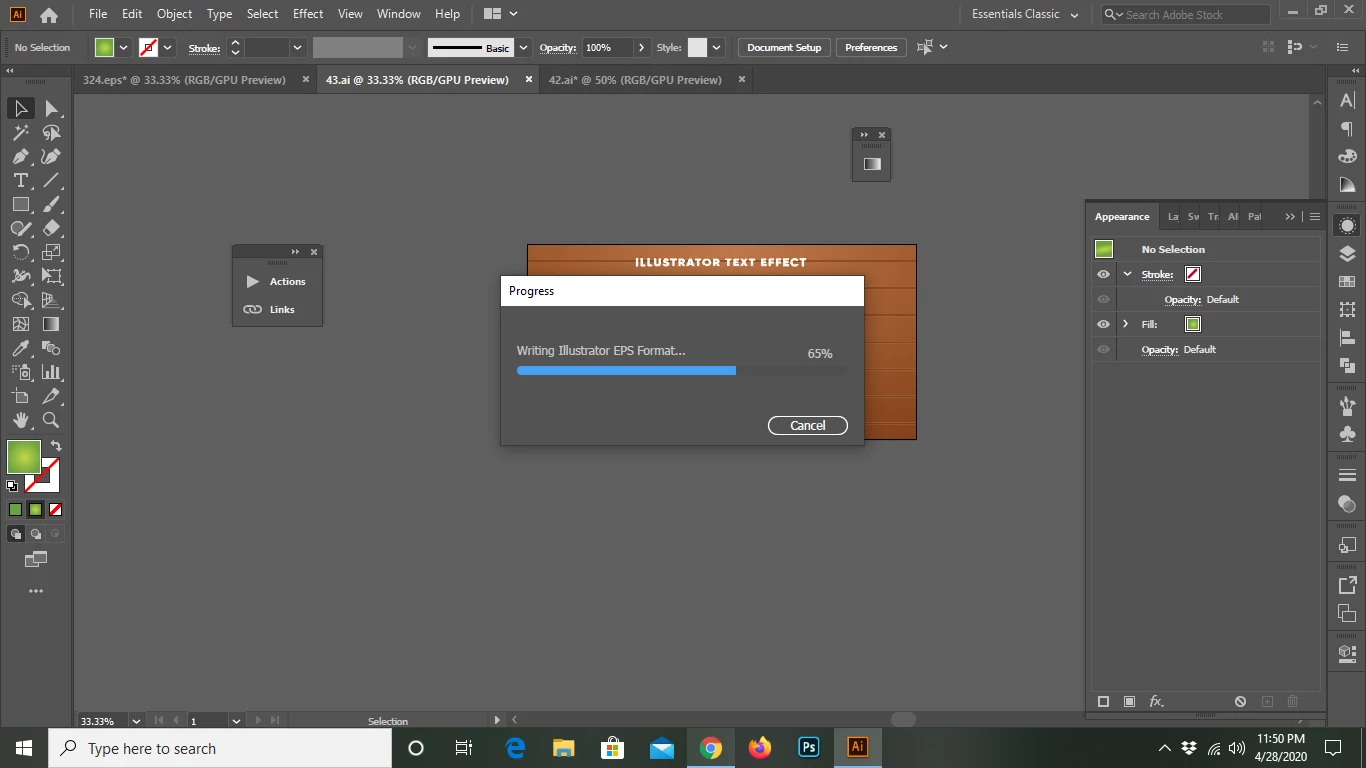This screenshot has width=1366, height=768.
Task: Select the Hand tool
Action: click(x=20, y=420)
